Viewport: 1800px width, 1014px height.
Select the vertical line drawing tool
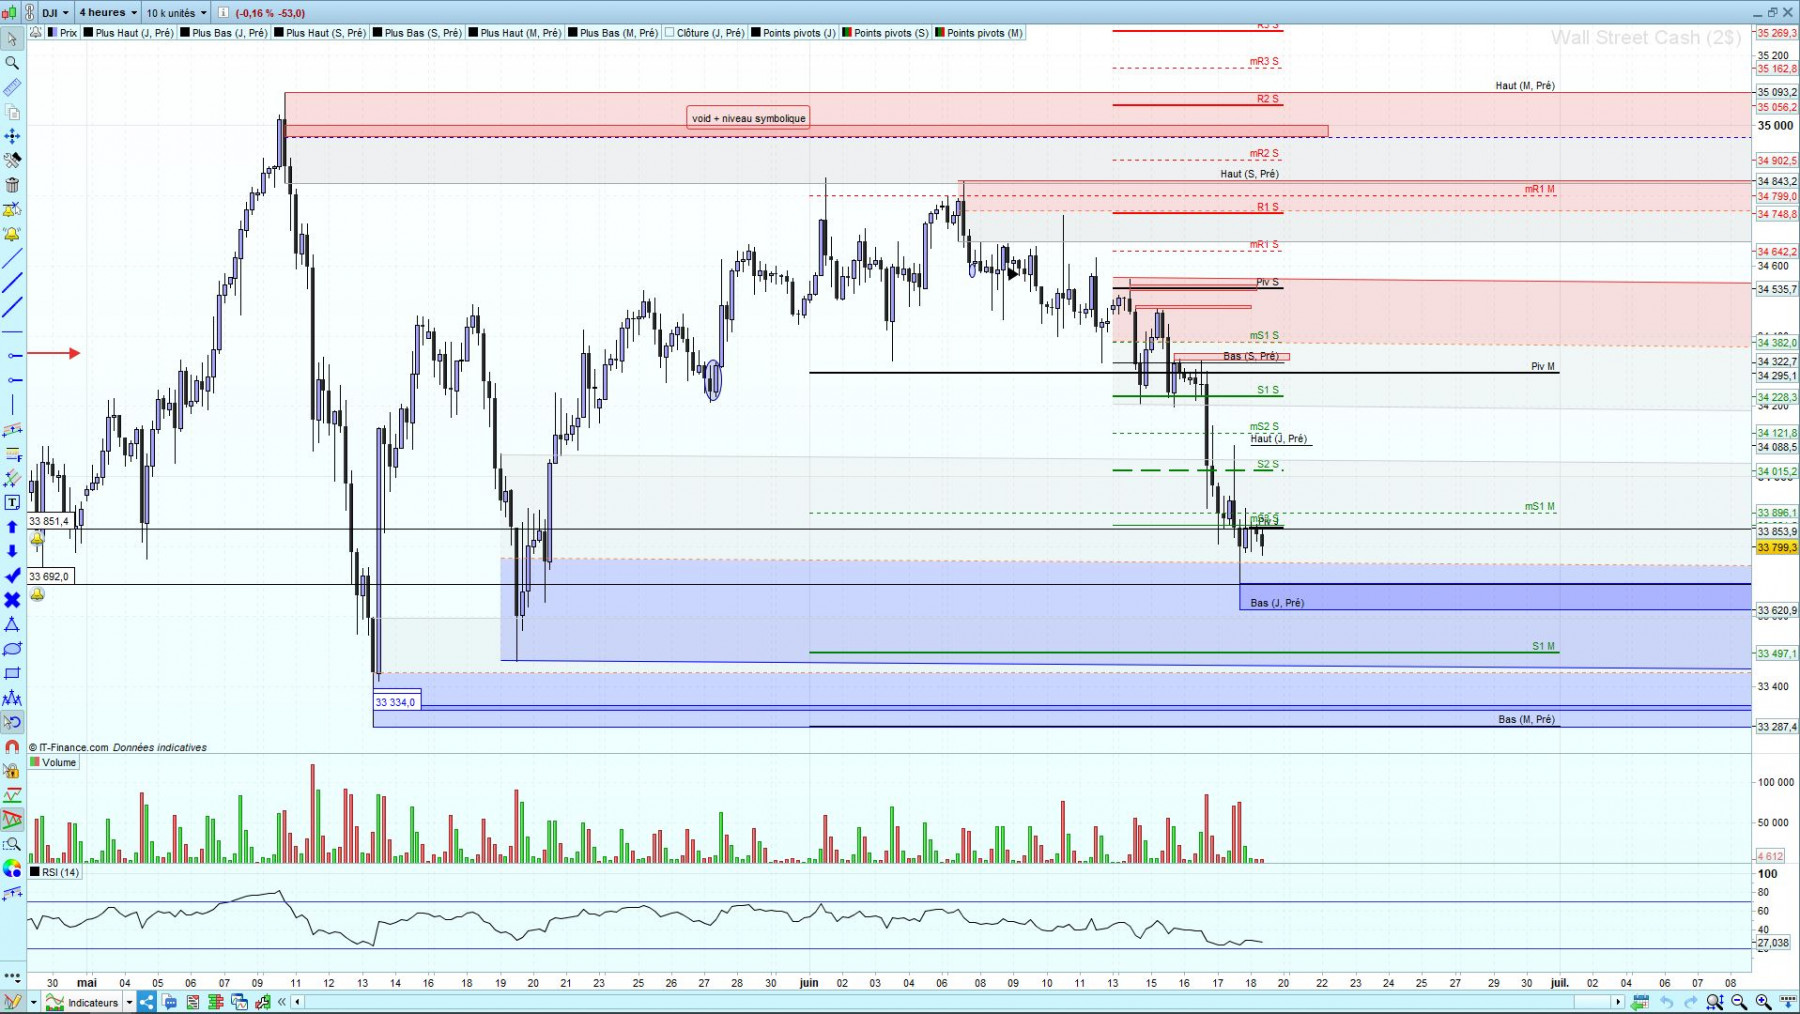click(x=12, y=404)
